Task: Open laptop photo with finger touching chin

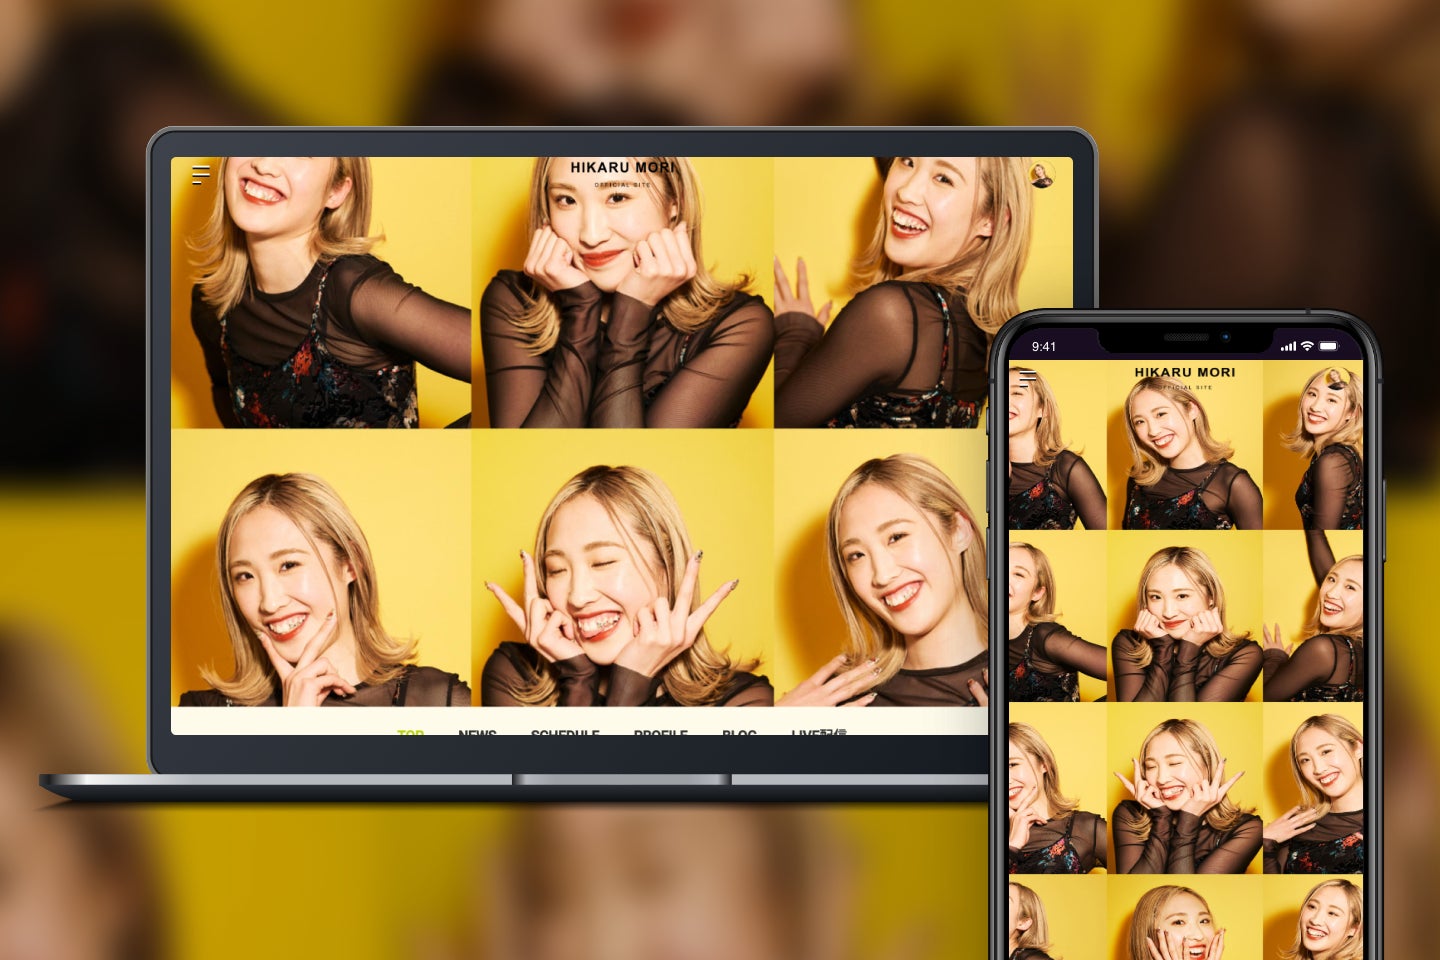Action: (321, 568)
